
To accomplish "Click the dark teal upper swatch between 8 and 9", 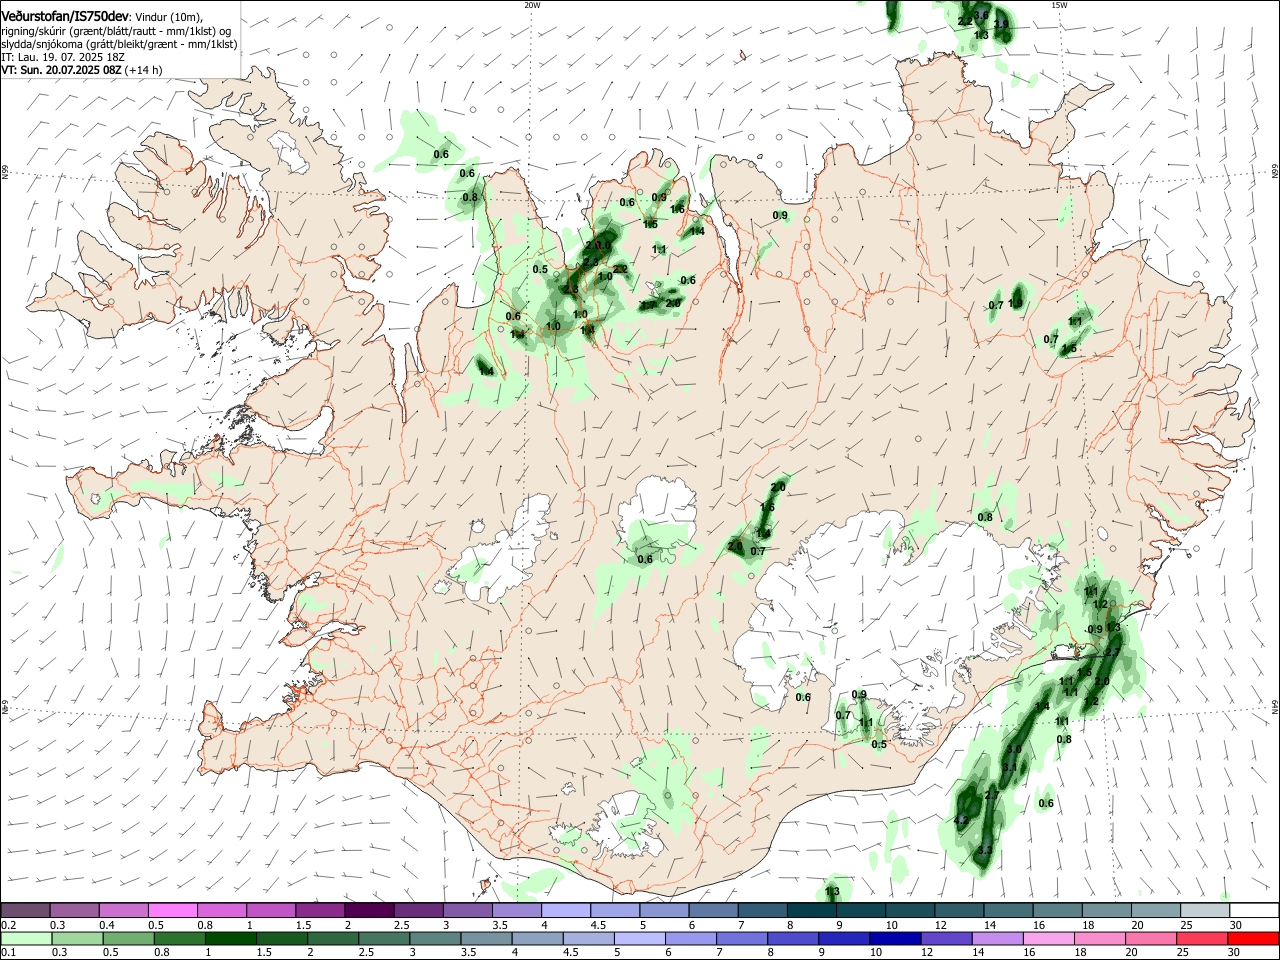I will 810,910.
